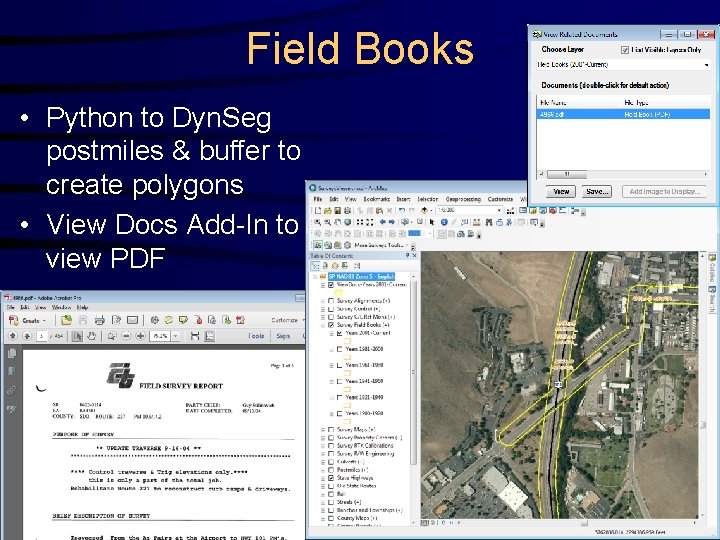
Task: Open Acrobat Tools pane link
Action: pos(256,336)
